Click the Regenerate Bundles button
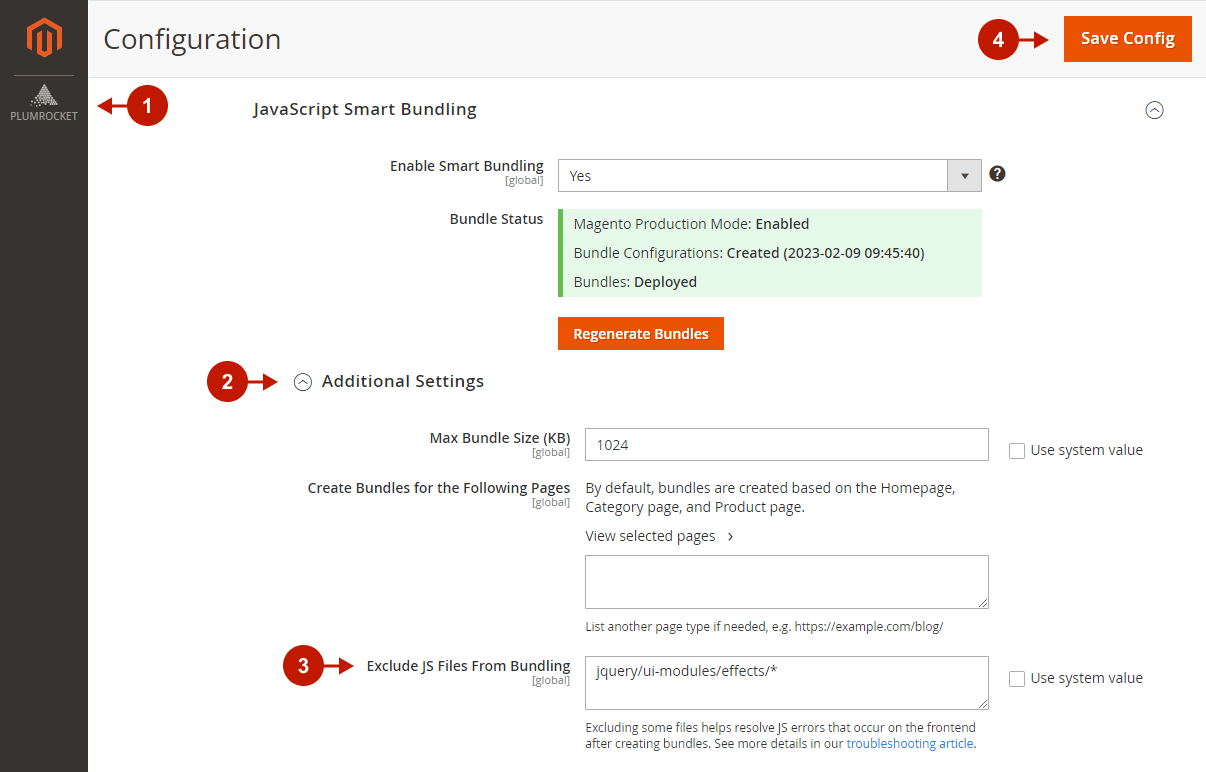 pos(640,334)
